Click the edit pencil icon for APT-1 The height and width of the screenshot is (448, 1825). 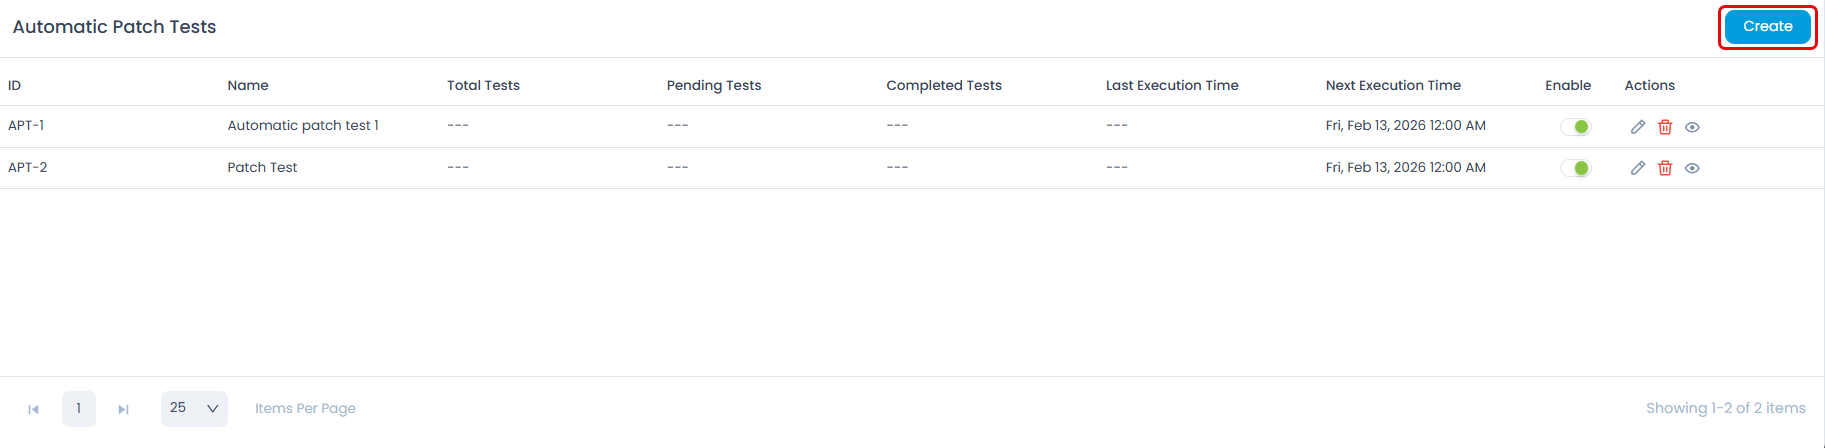click(1638, 127)
